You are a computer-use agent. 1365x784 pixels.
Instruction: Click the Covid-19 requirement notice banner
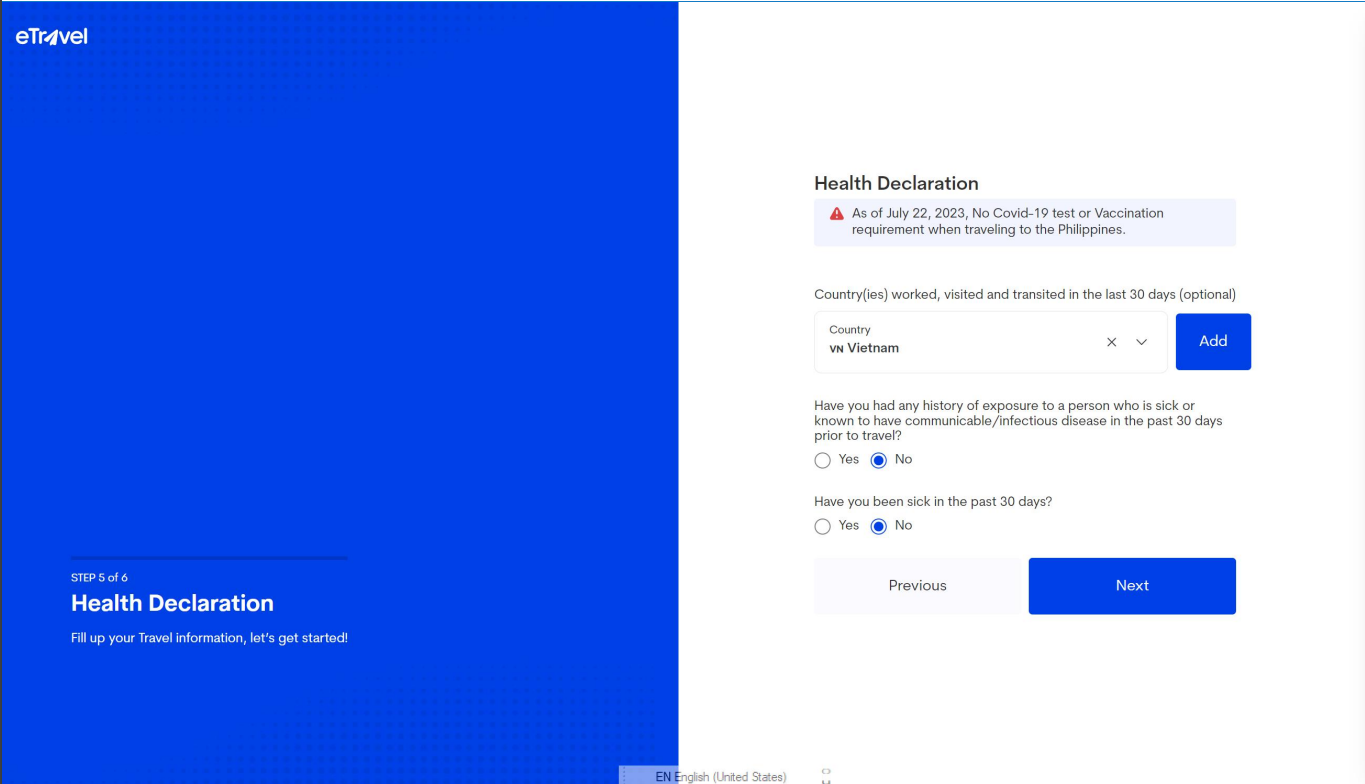[x=1024, y=222]
